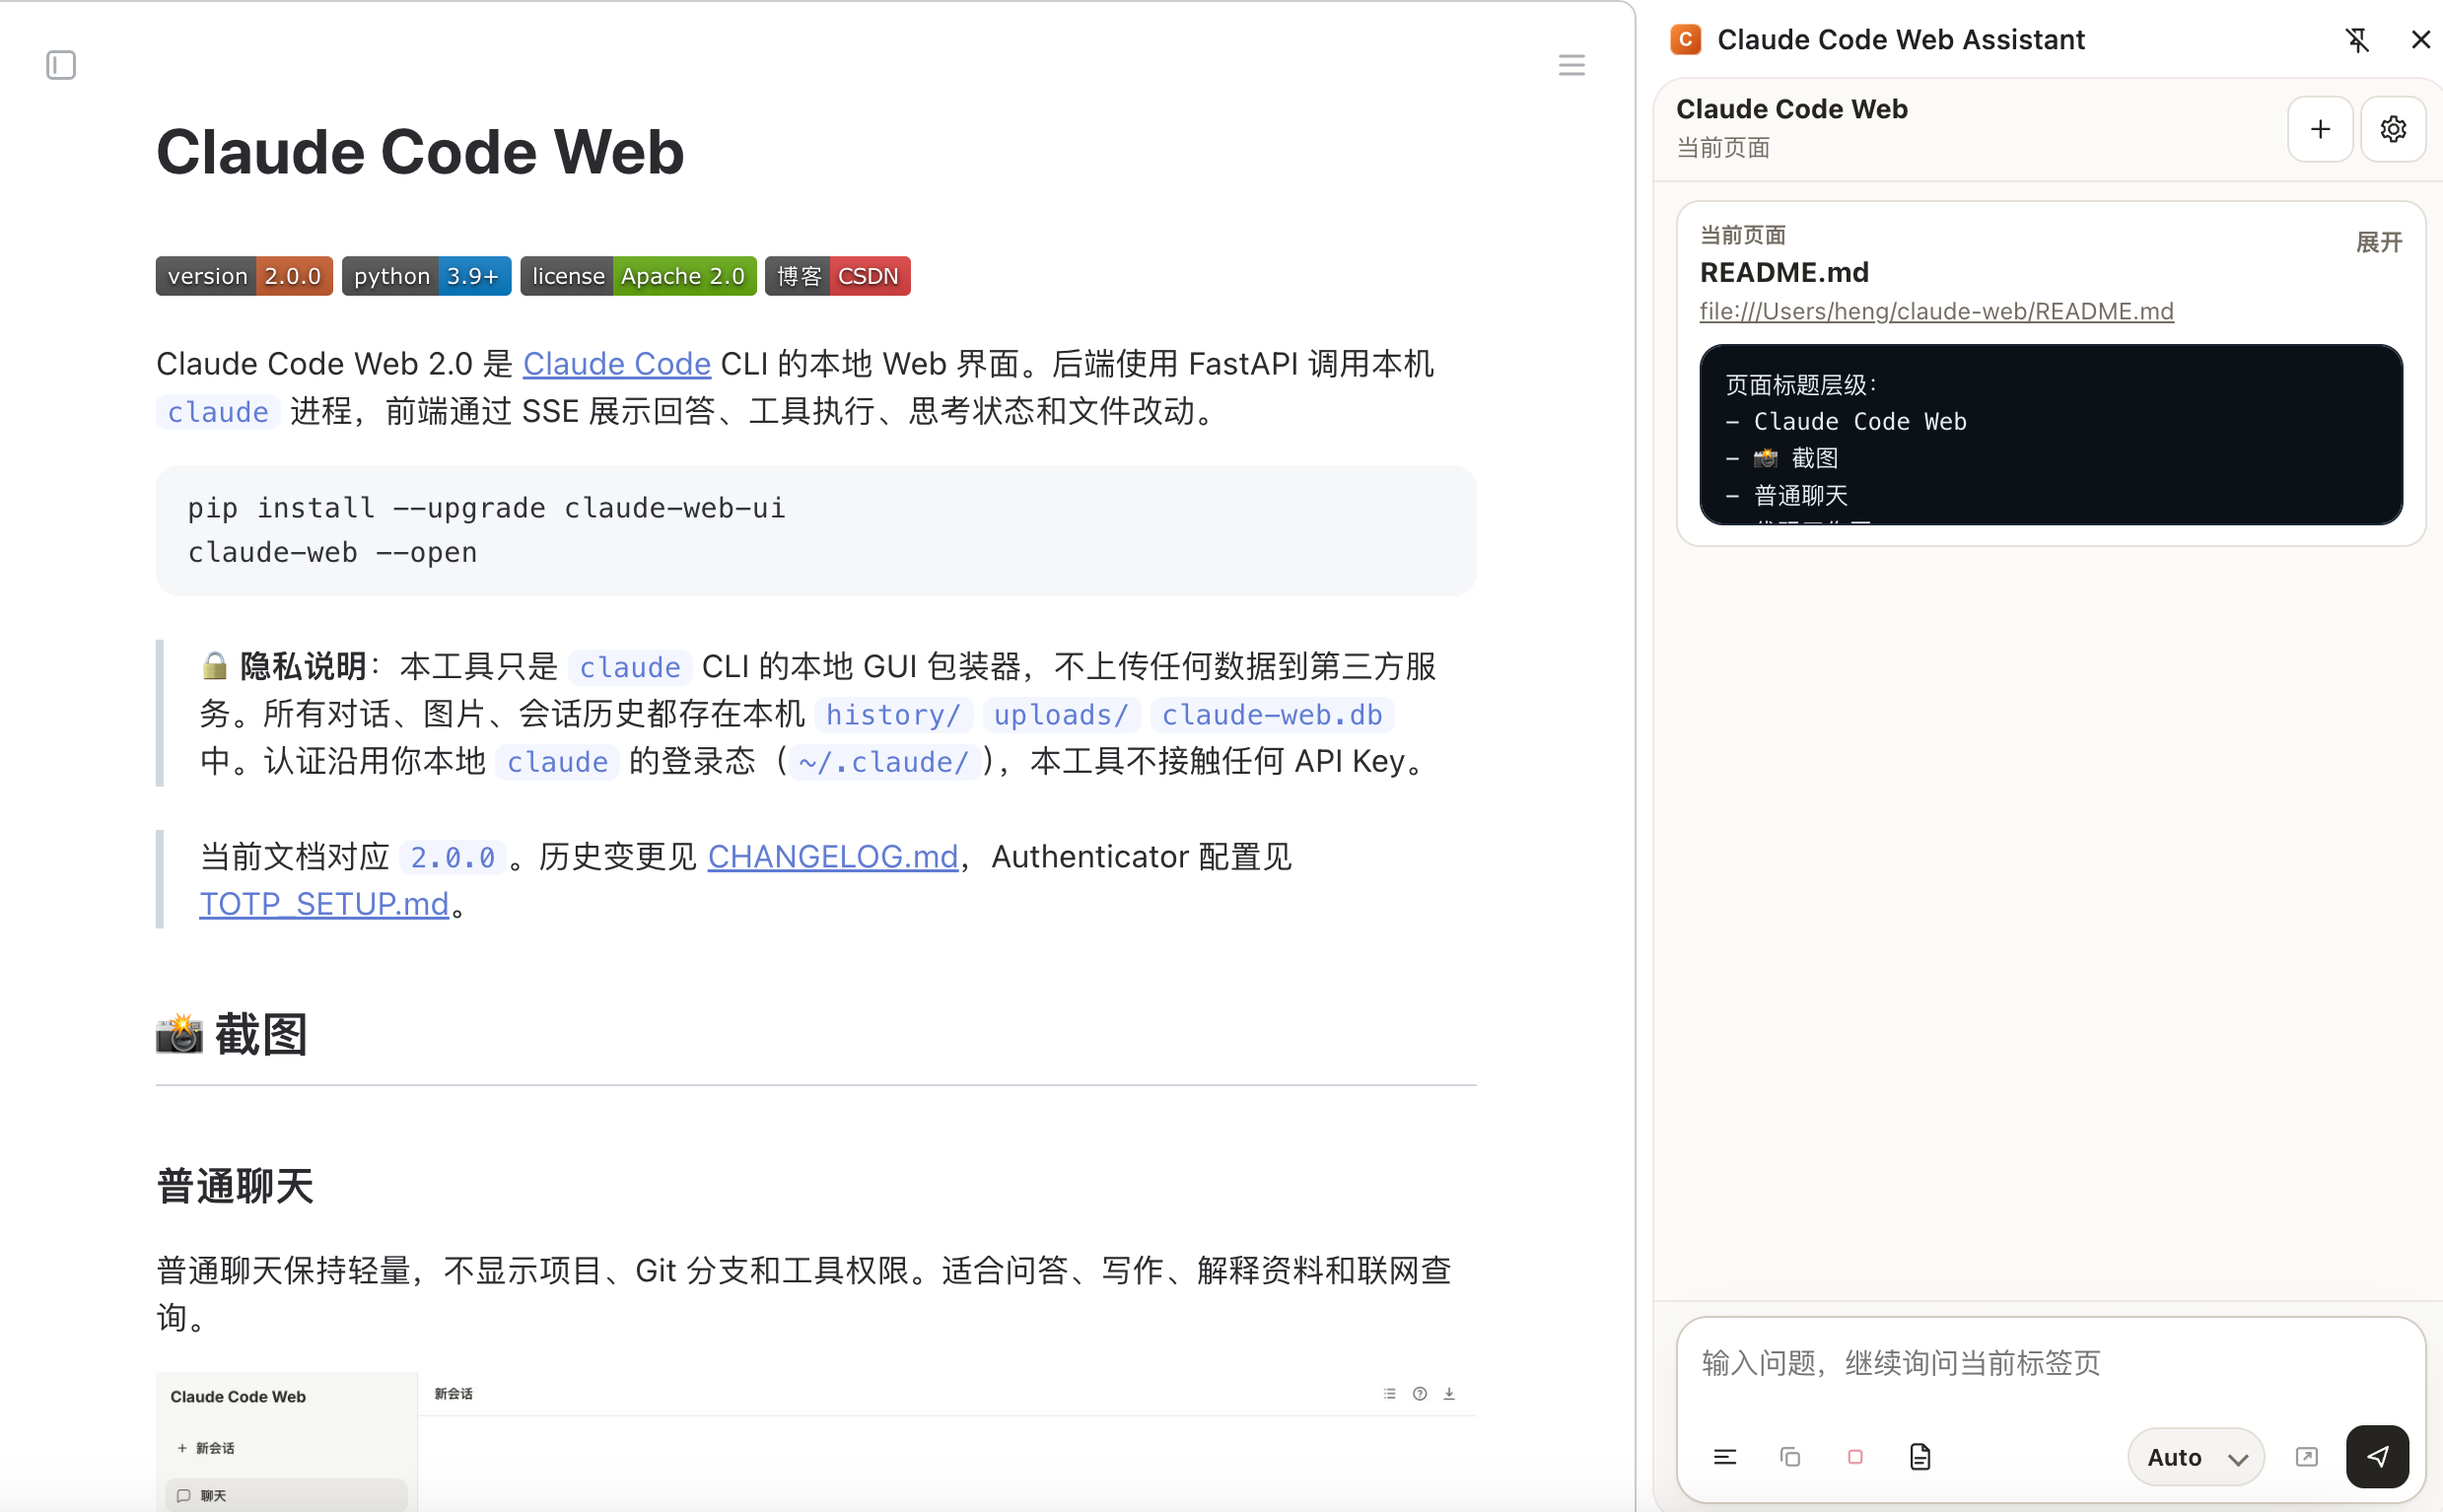Click the license Apache 2.0 badge
Viewport: 2443px width, 1512px height.
tap(638, 276)
